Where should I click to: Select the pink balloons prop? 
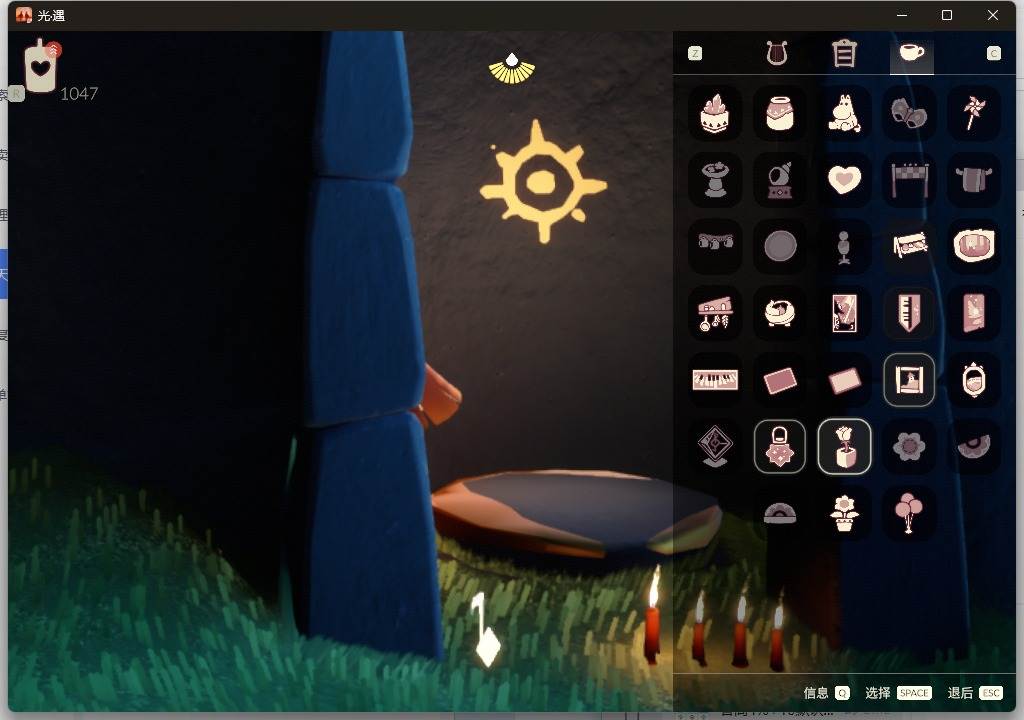click(x=909, y=512)
